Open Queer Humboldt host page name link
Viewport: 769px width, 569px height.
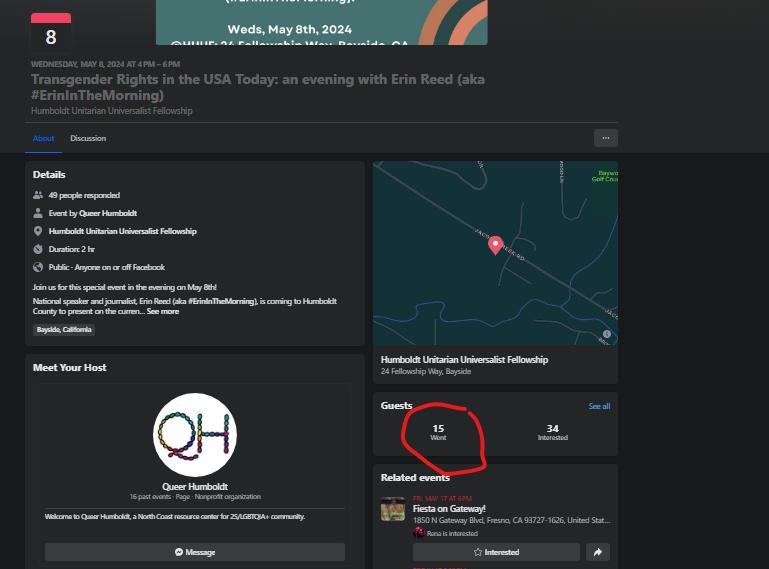pyautogui.click(x=195, y=487)
